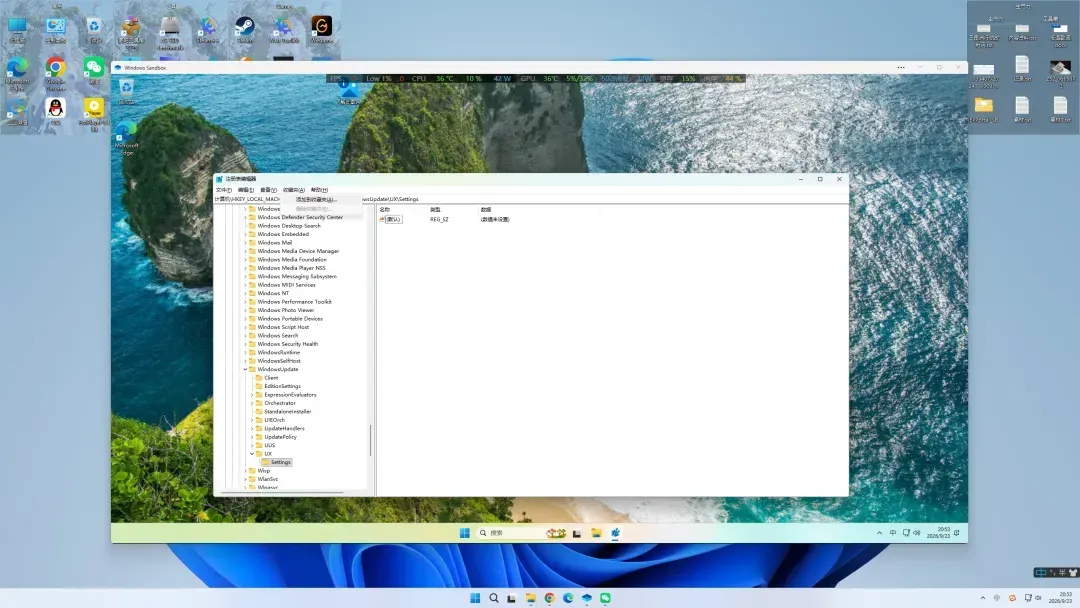Click the Task View icon in sandbox taskbar

(577, 533)
